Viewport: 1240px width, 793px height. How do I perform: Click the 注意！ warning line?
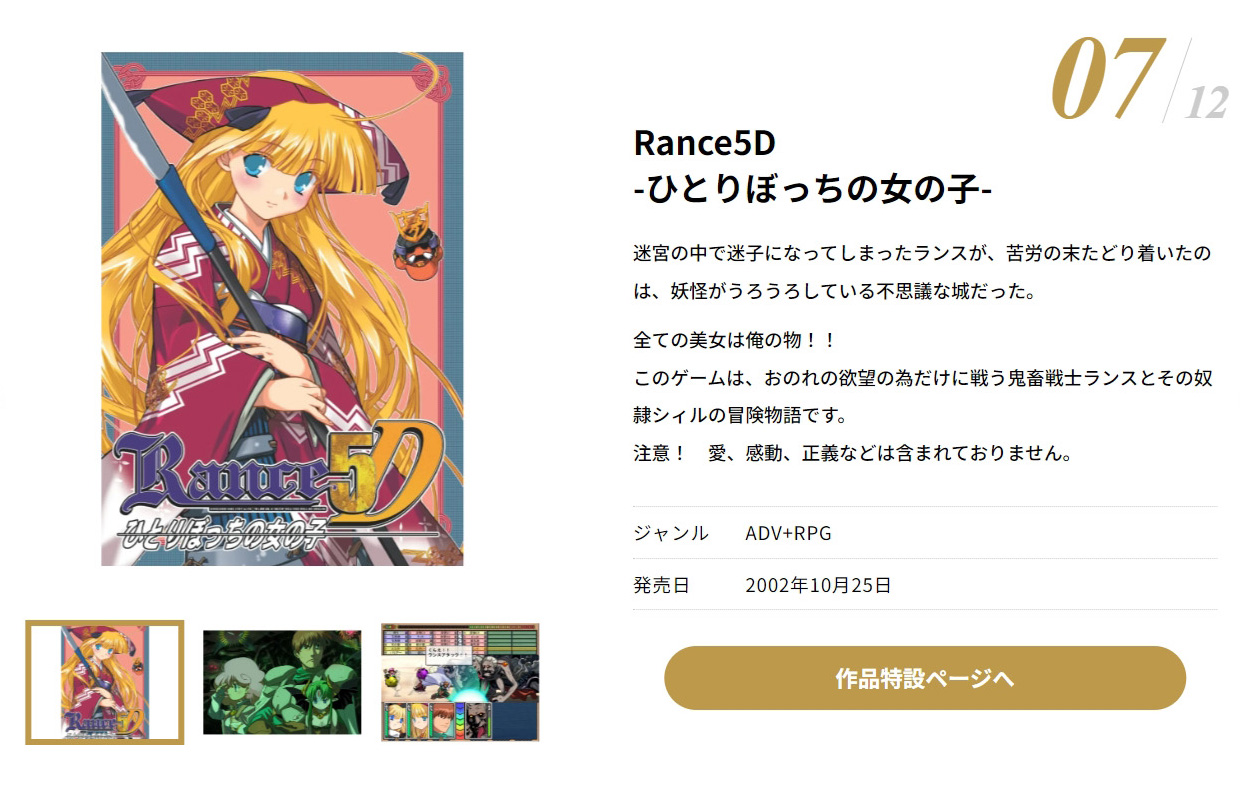pos(854,453)
